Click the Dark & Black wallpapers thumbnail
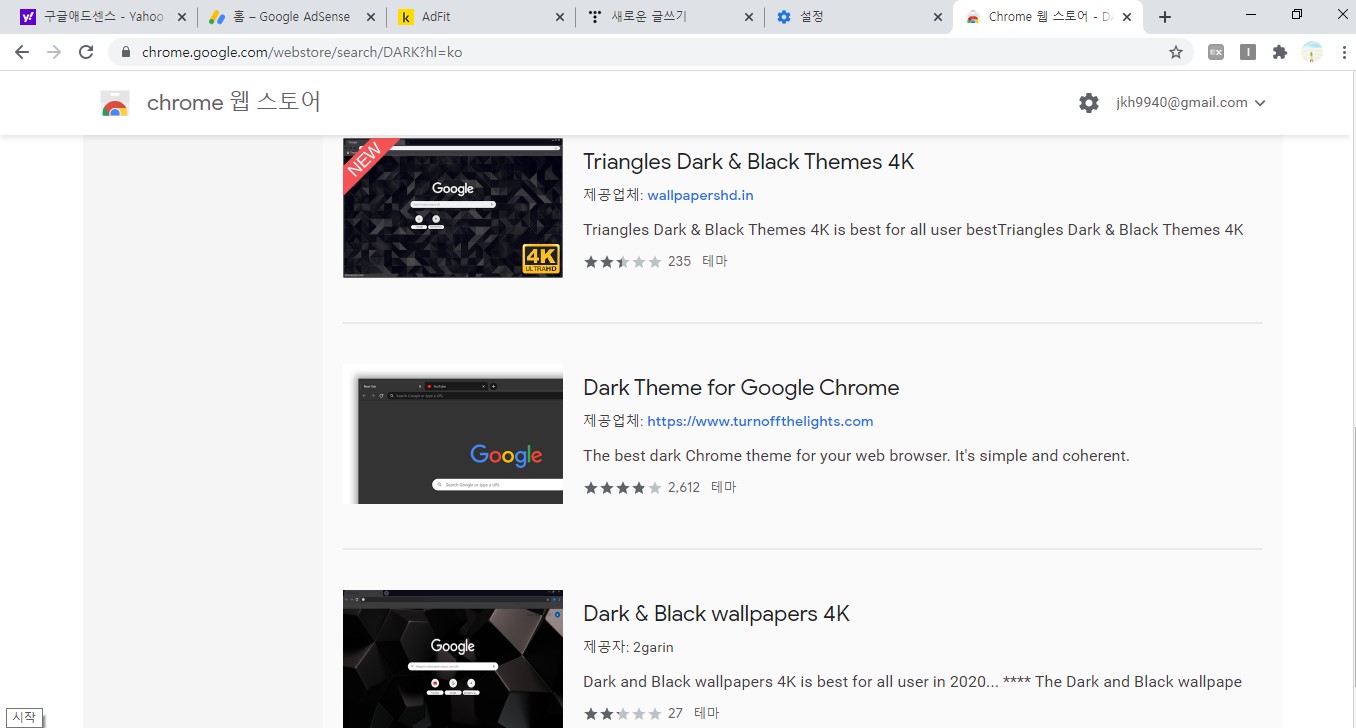Viewport: 1356px width, 728px height. tap(453, 659)
